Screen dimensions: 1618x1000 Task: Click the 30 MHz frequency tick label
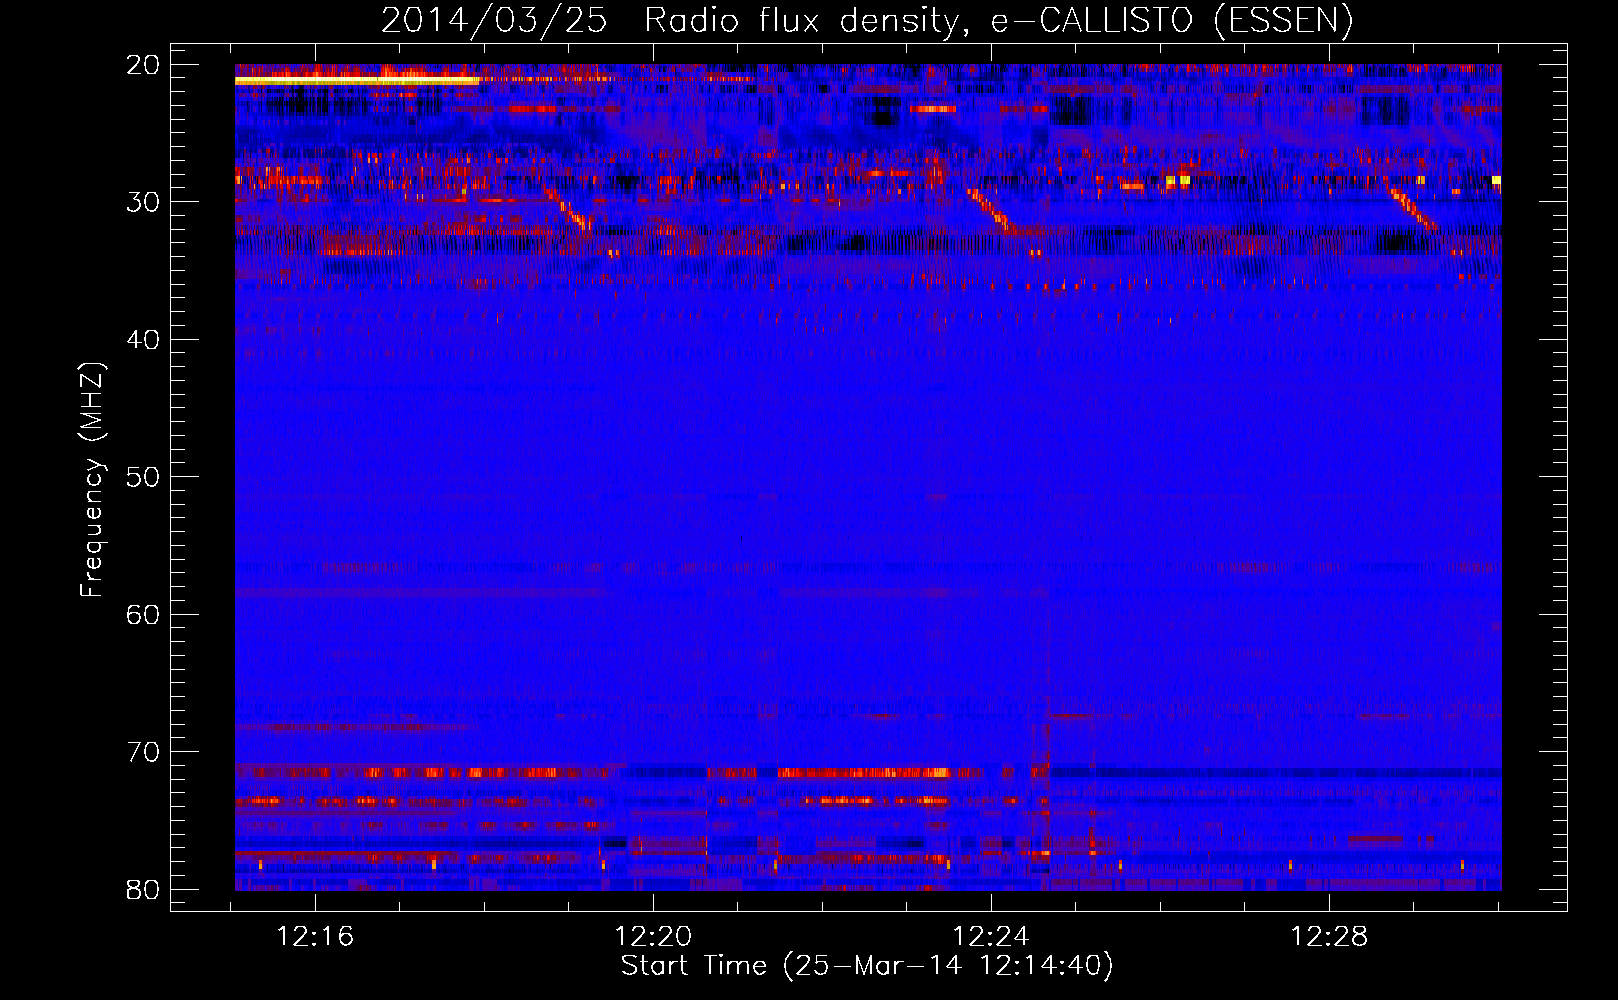pyautogui.click(x=142, y=202)
